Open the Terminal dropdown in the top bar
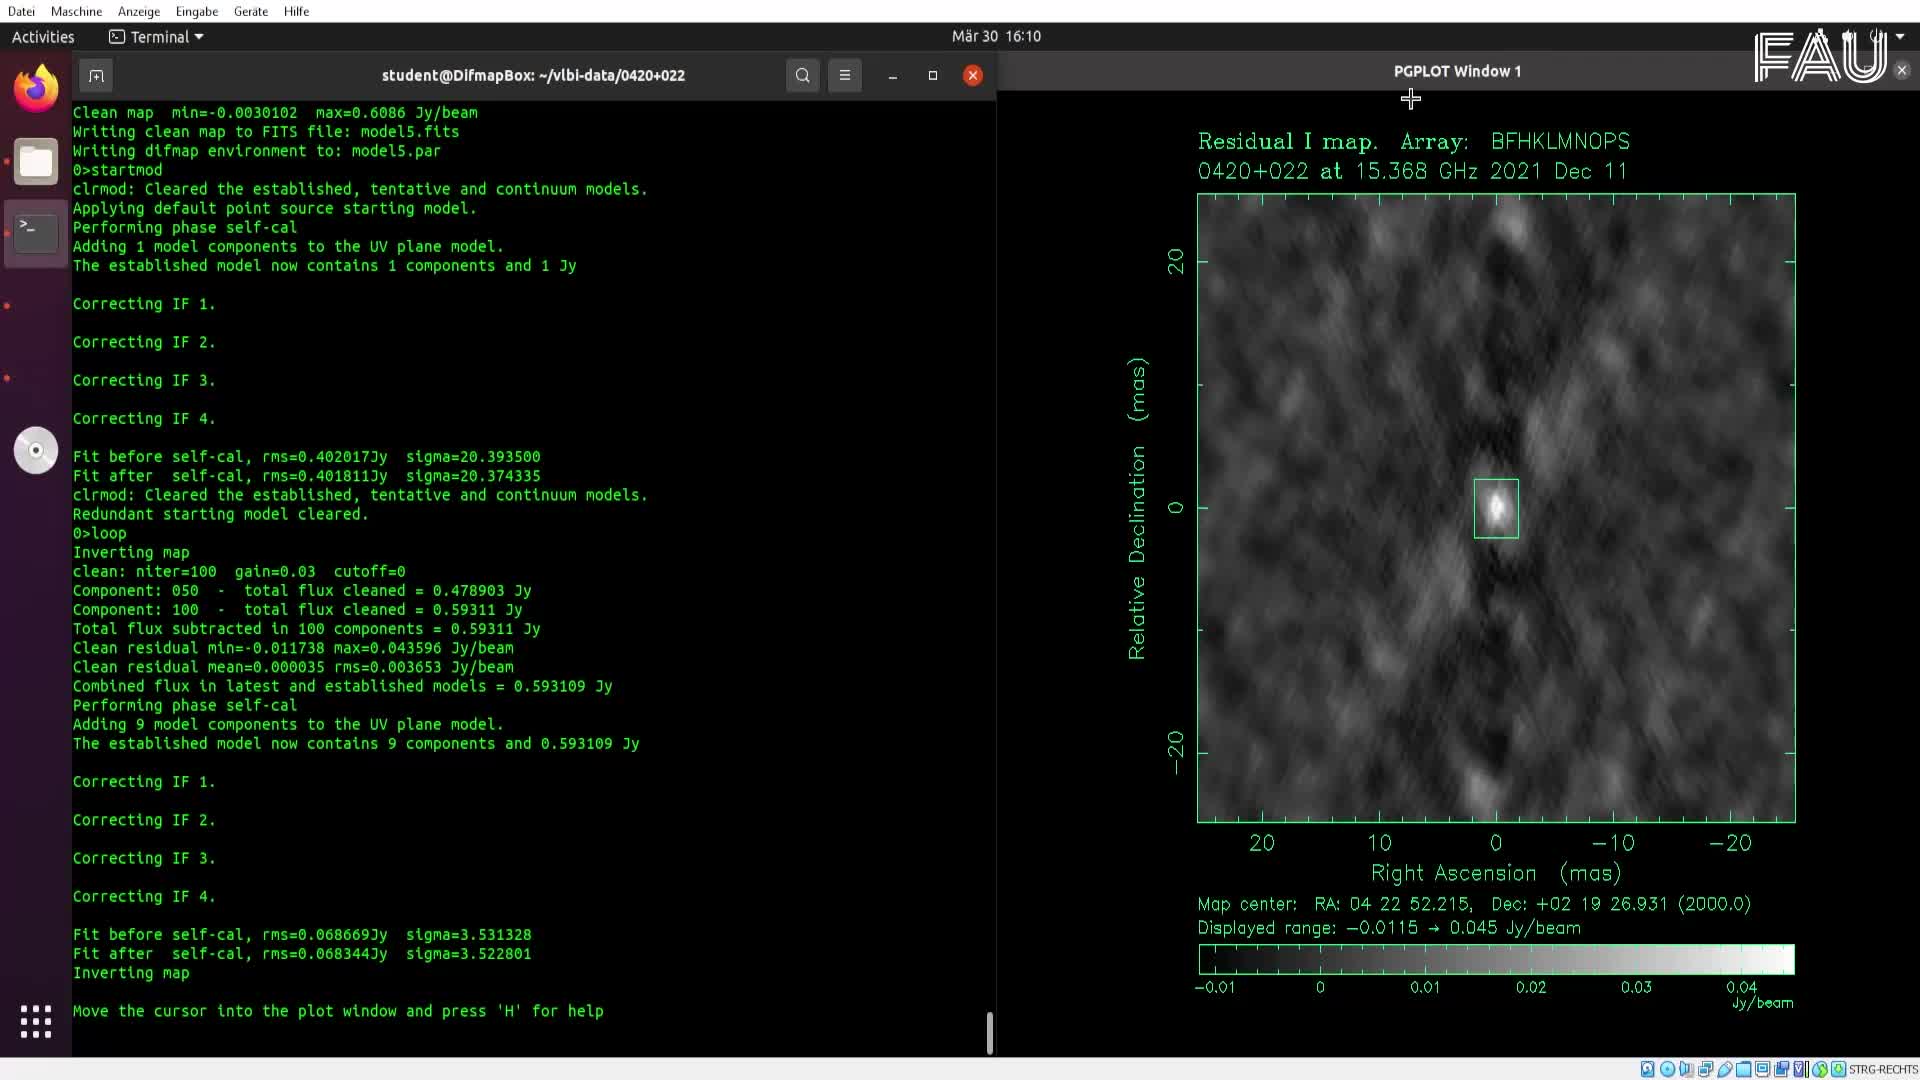Screen dimensions: 1920x1080 tap(155, 37)
